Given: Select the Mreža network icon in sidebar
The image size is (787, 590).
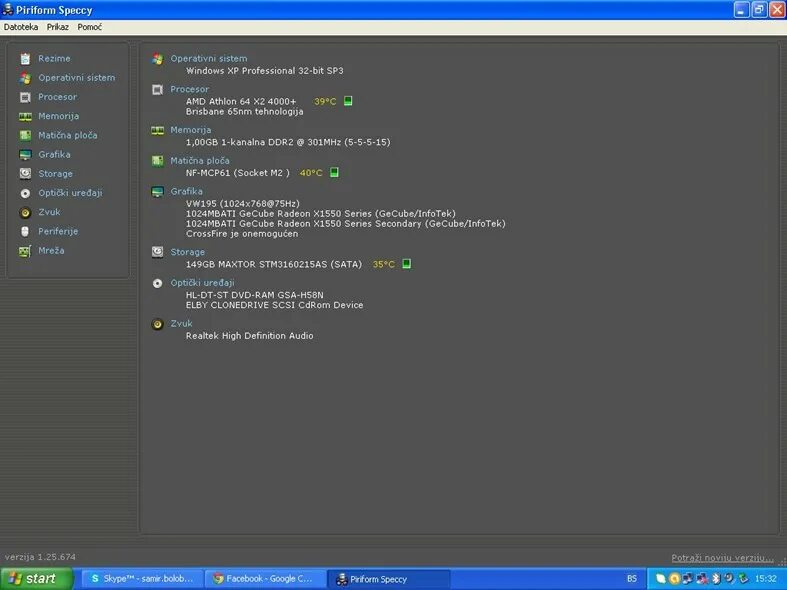Looking at the screenshot, I should (25, 251).
